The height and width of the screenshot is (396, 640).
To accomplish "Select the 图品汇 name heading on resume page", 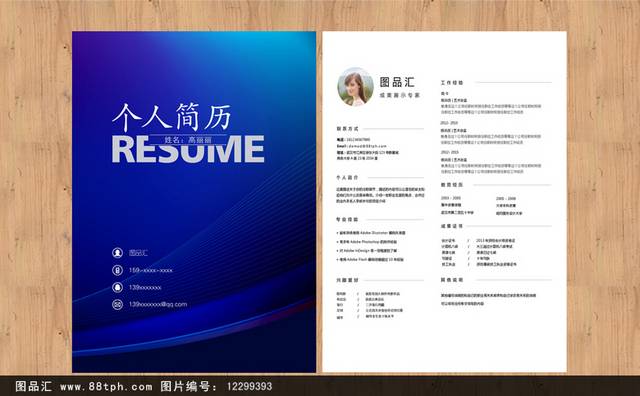I will (x=397, y=82).
